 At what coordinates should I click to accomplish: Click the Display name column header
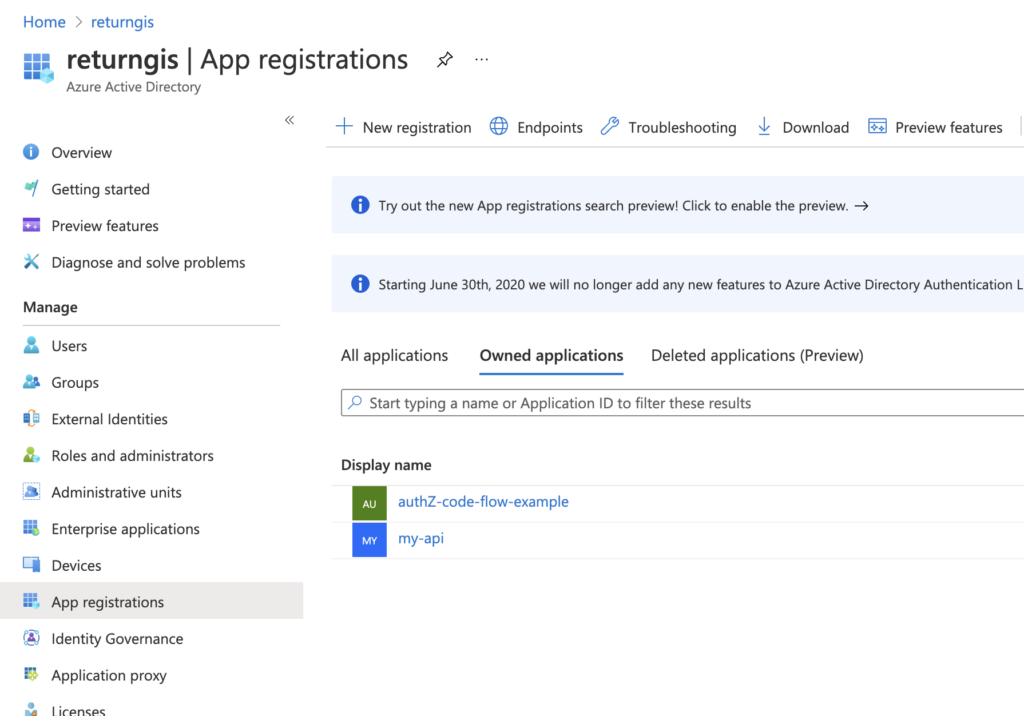[386, 465]
